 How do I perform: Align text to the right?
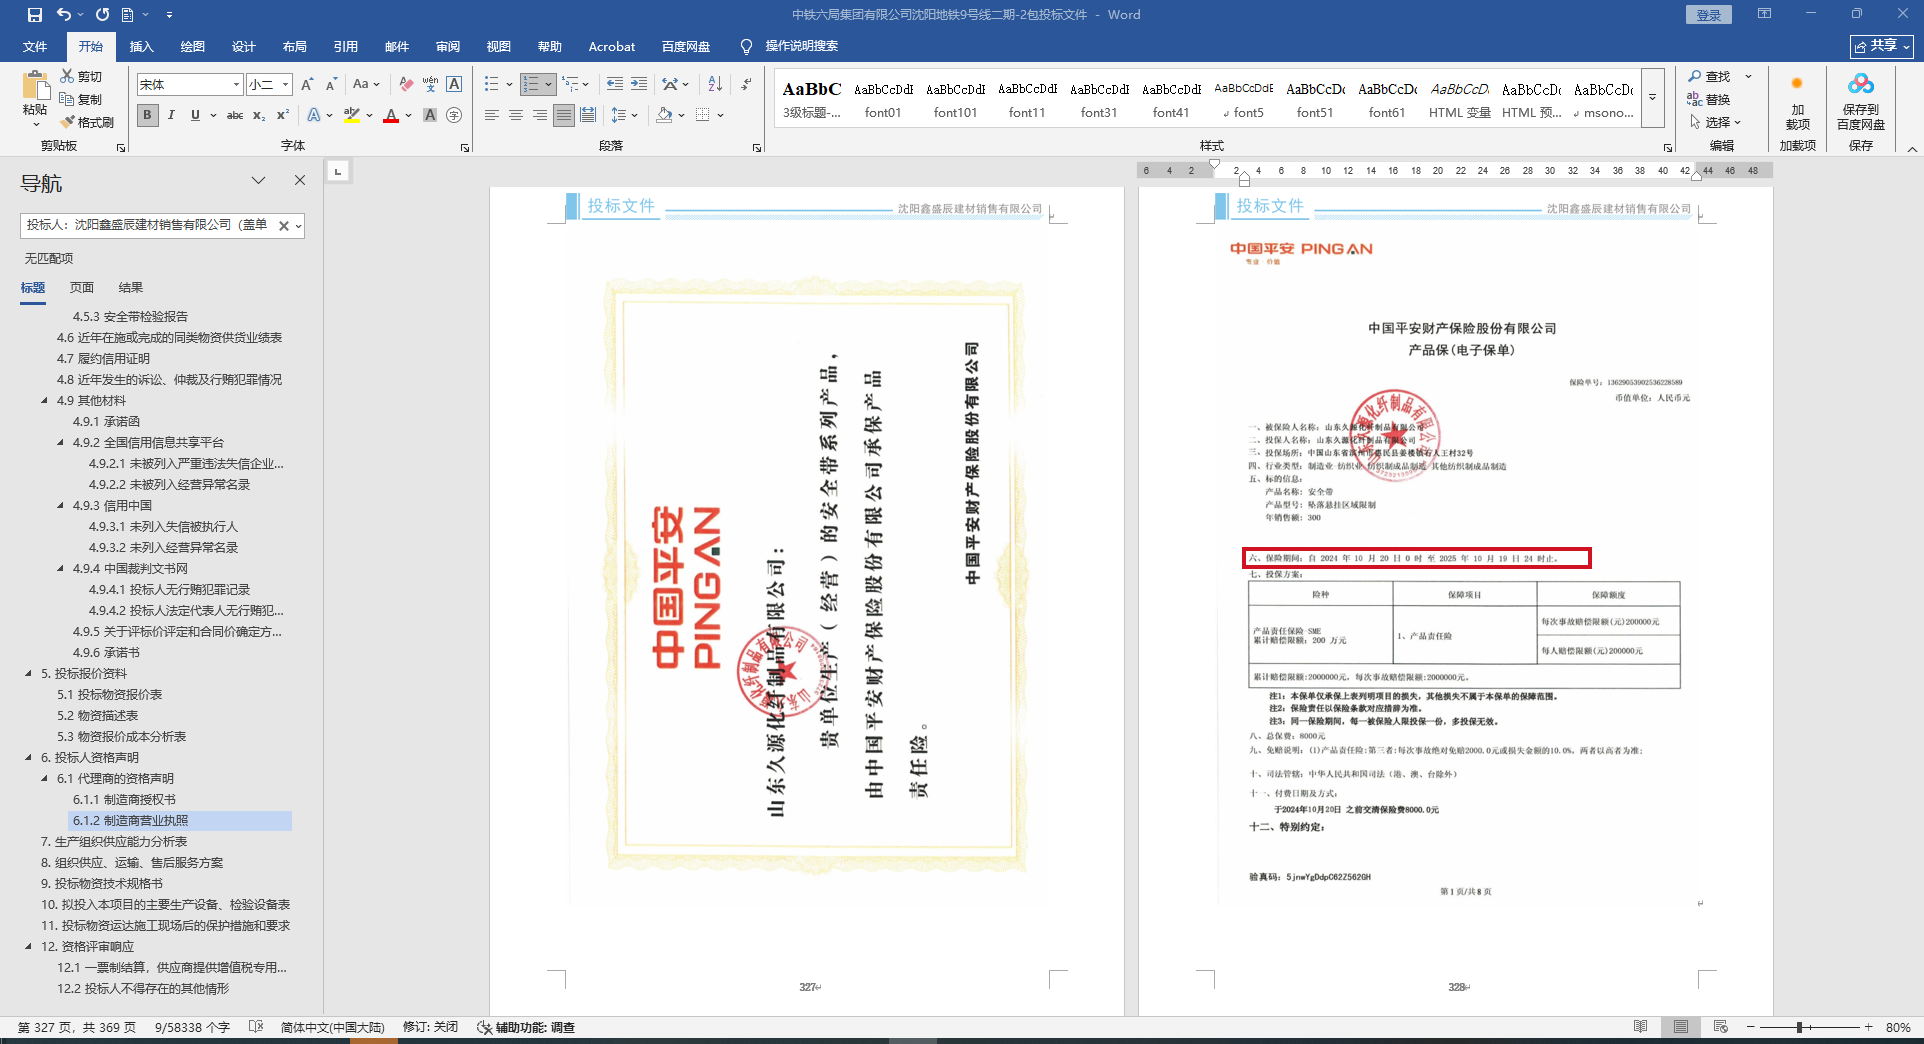(x=540, y=115)
